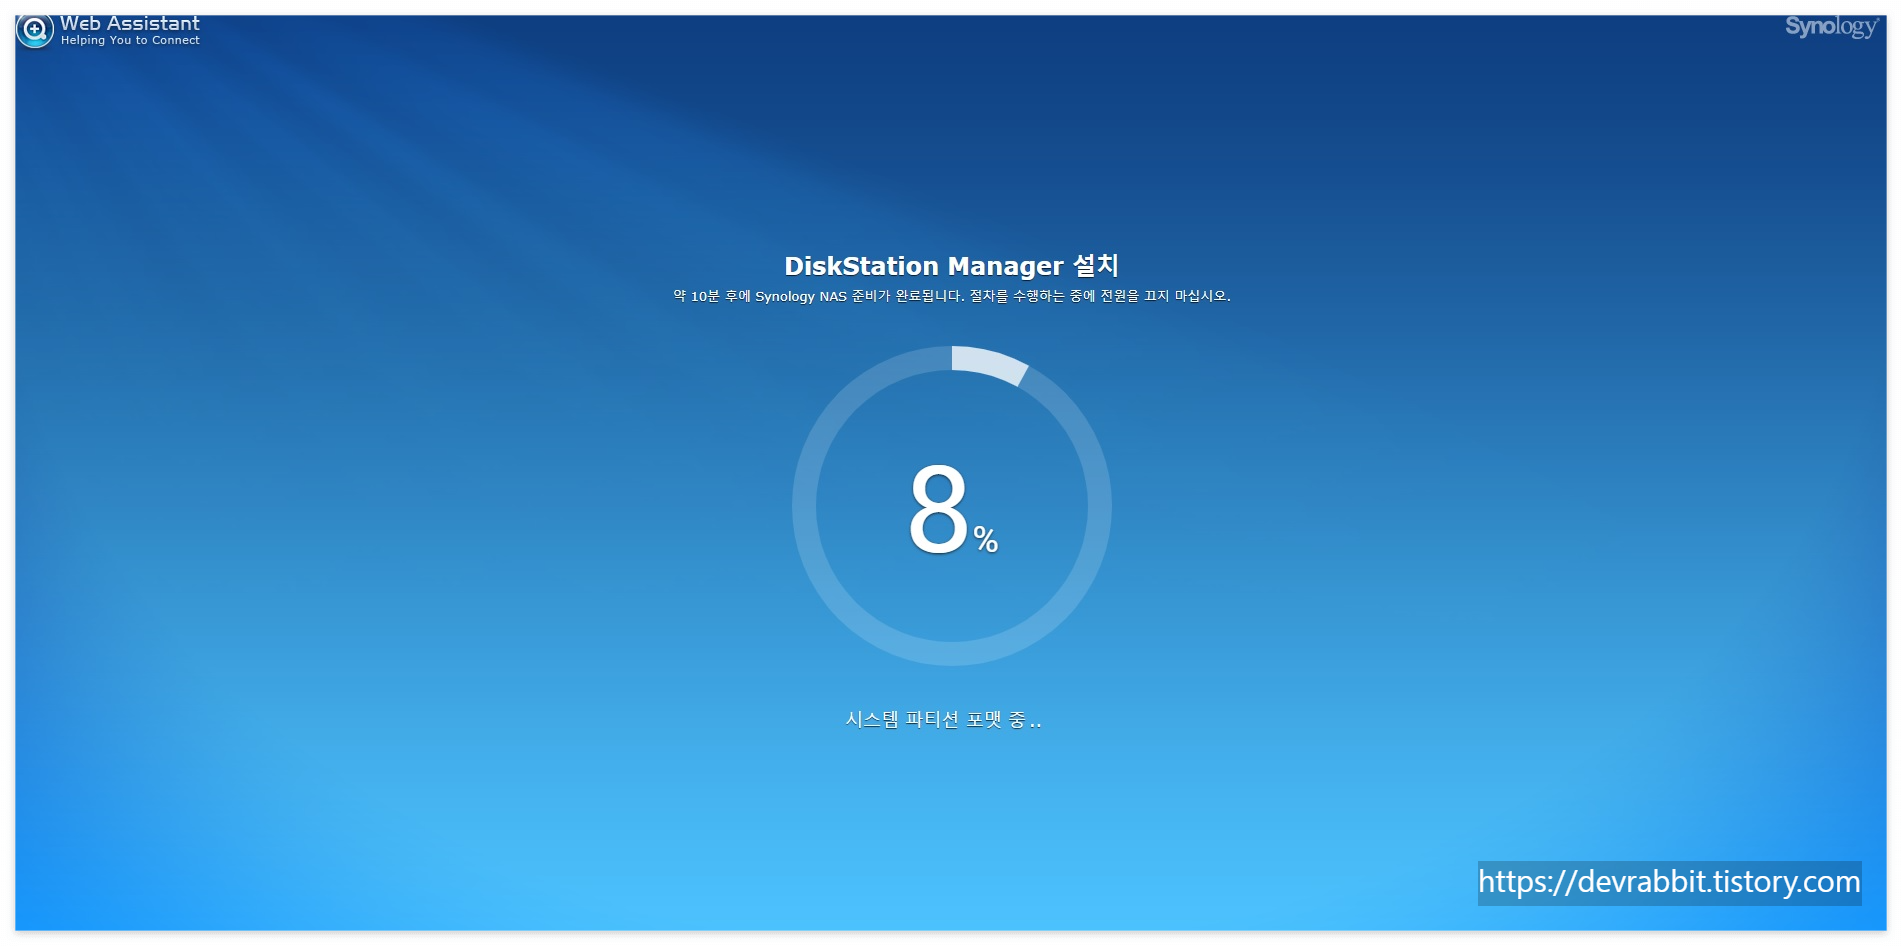
Task: Click inside the progress circle center area
Action: point(950,508)
